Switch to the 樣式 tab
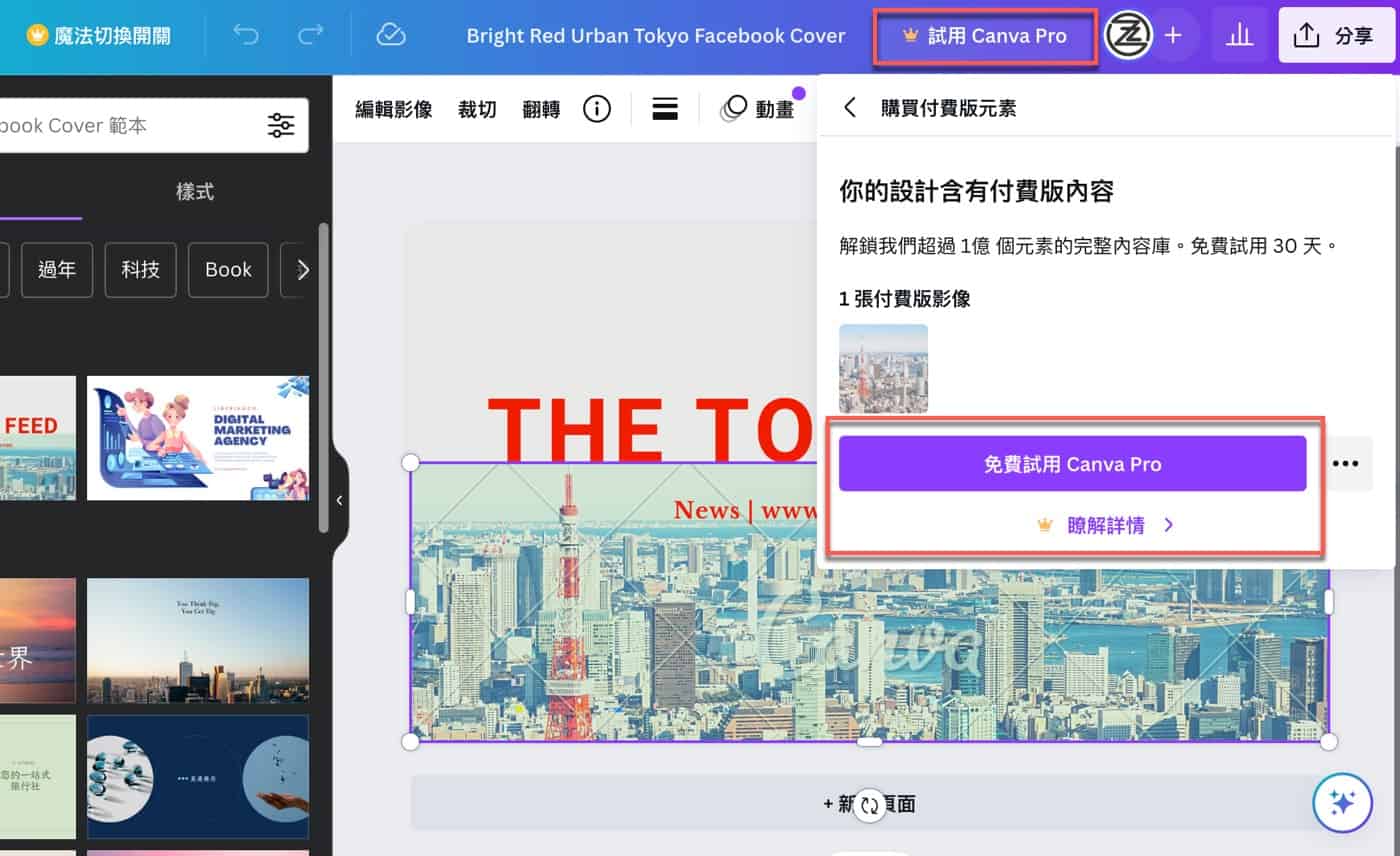 click(x=195, y=191)
